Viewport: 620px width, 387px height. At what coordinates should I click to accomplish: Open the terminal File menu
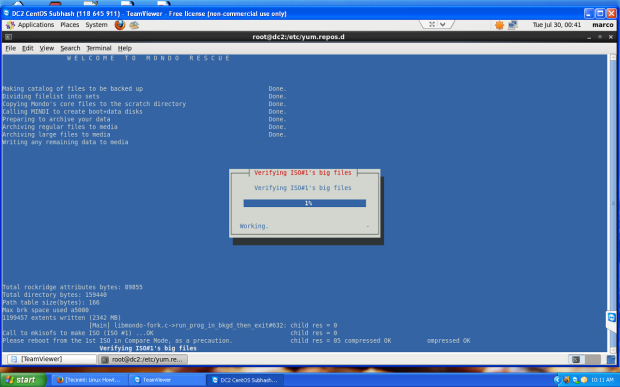coord(11,48)
